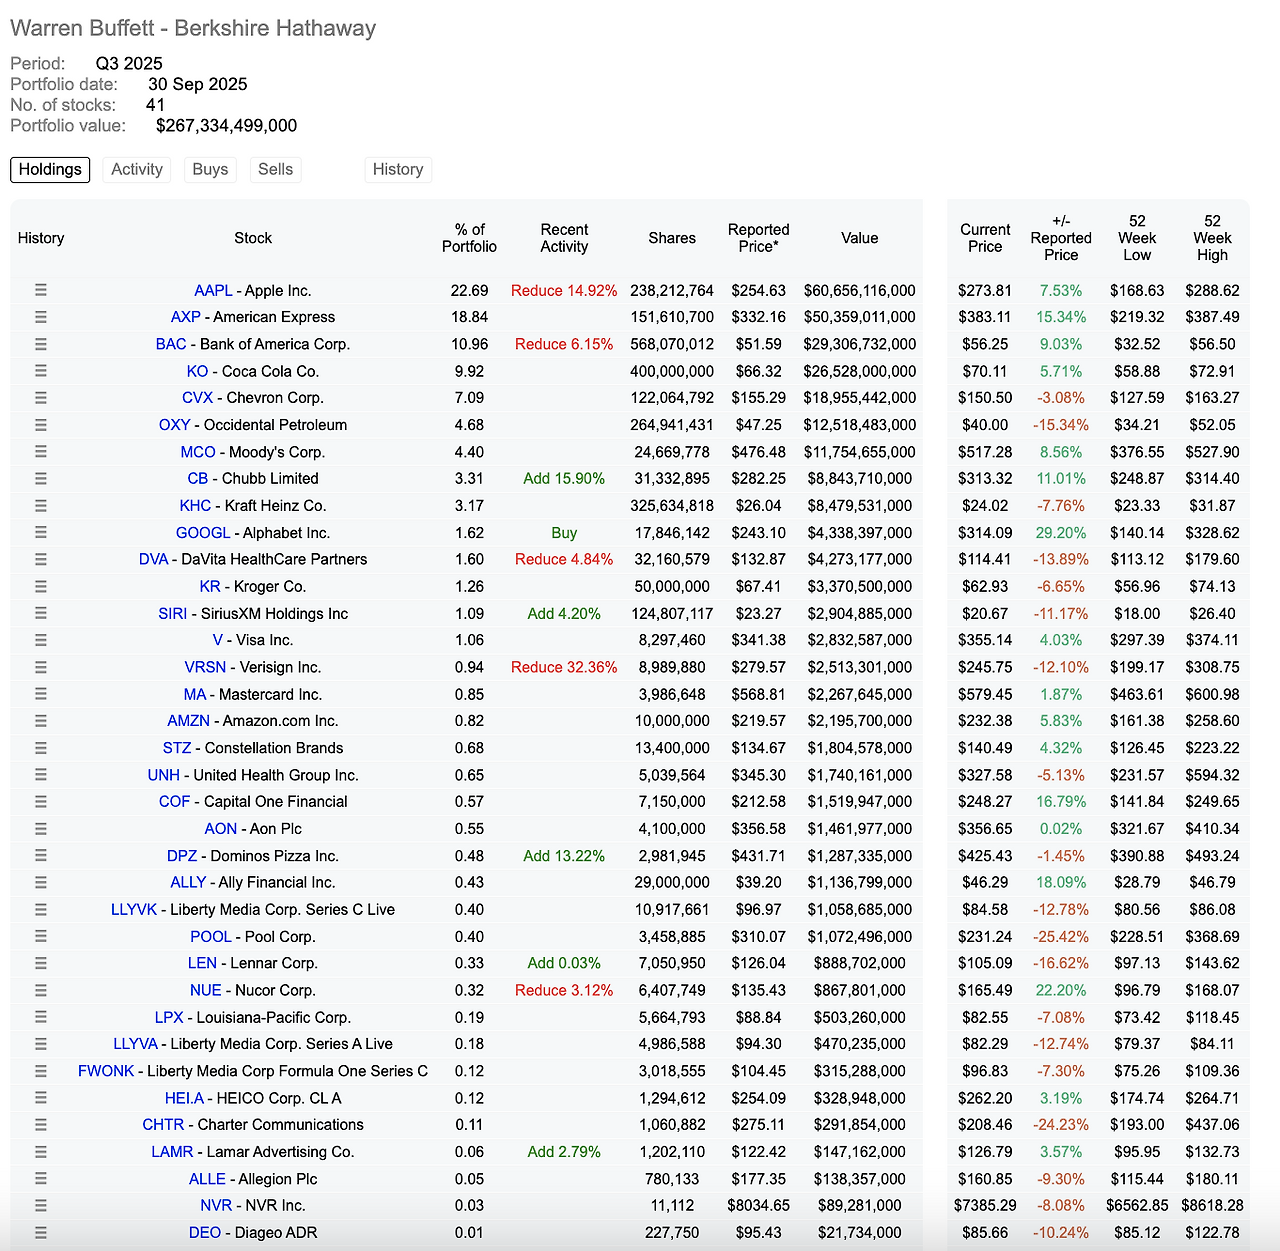Open the Sells tab
The width and height of the screenshot is (1280, 1251).
(276, 170)
